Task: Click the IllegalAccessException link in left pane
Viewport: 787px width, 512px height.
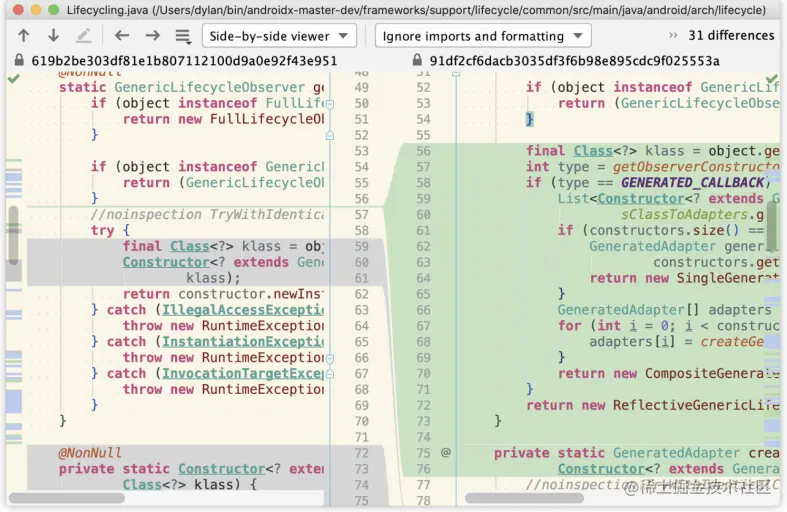Action: point(243,310)
